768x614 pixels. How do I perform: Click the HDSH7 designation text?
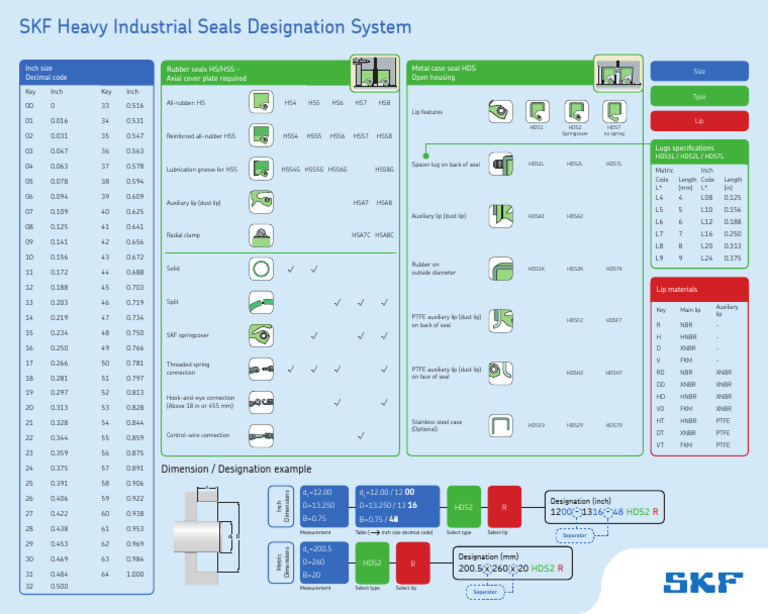tap(614, 373)
